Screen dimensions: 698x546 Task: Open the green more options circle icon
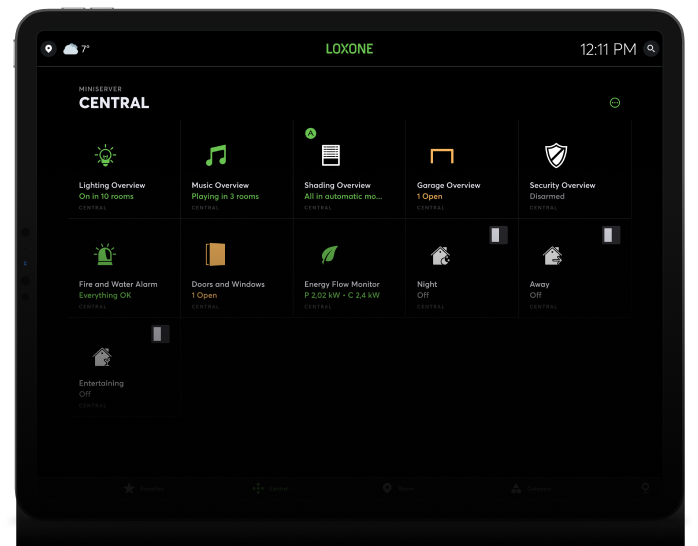point(615,103)
